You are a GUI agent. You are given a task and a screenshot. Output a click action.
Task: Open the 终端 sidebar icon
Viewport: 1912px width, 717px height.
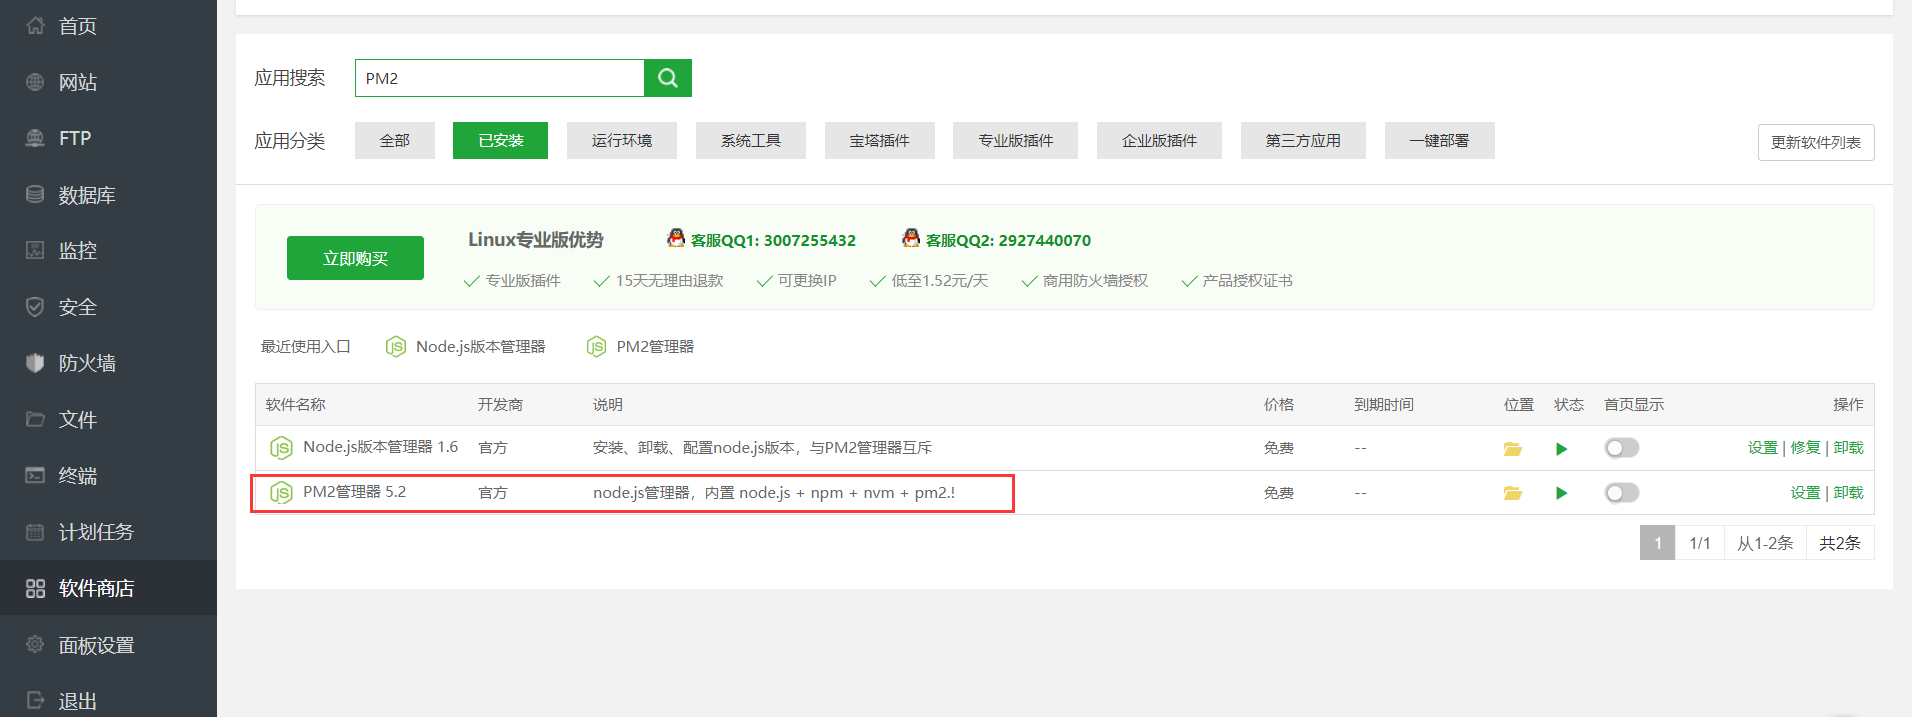(35, 475)
